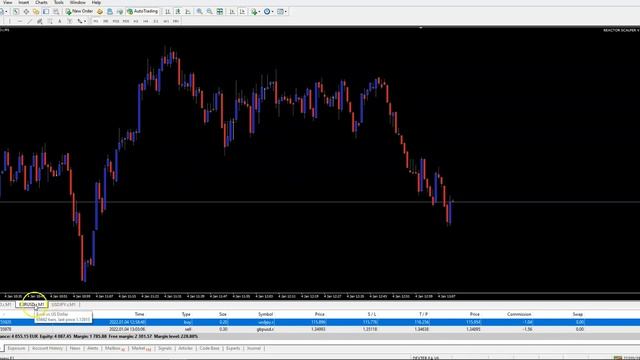
Task: Switch timeframe to H4
Action: coord(145,21)
